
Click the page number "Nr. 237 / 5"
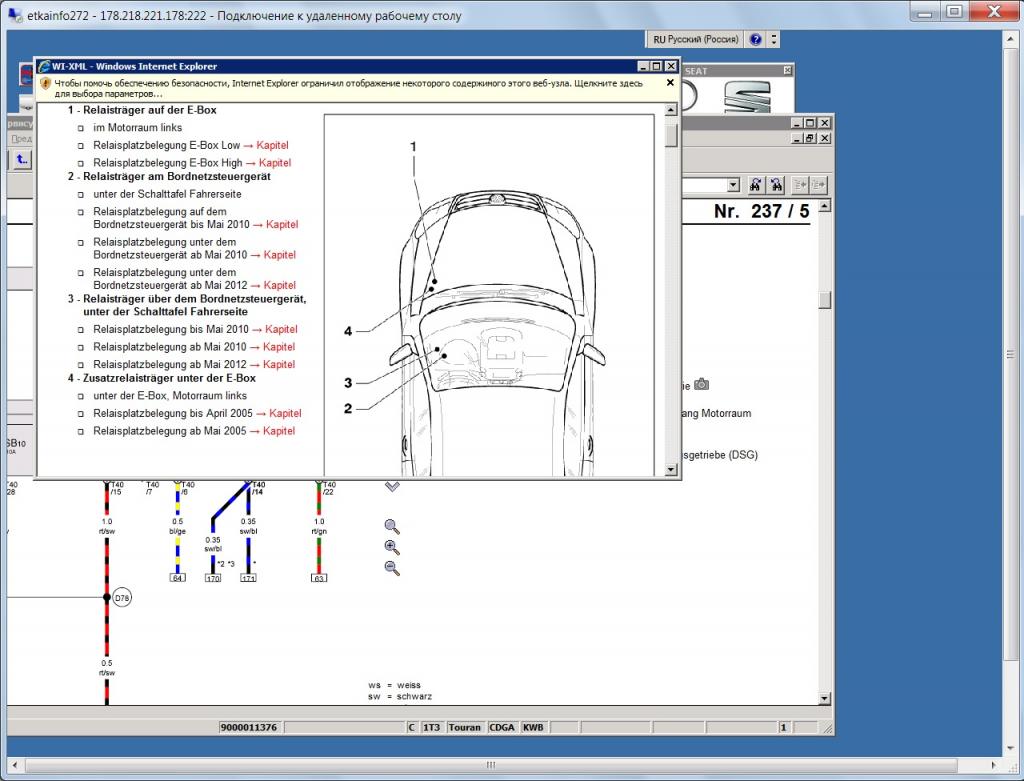coord(761,212)
